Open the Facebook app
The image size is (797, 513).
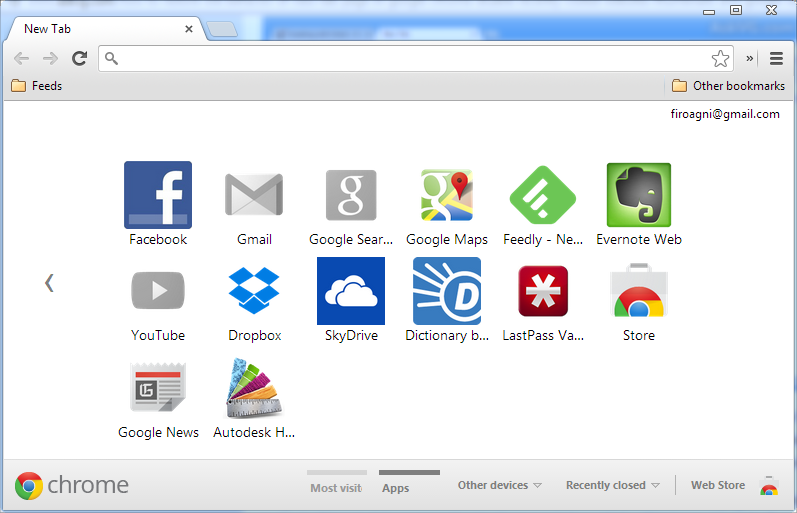[x=158, y=195]
